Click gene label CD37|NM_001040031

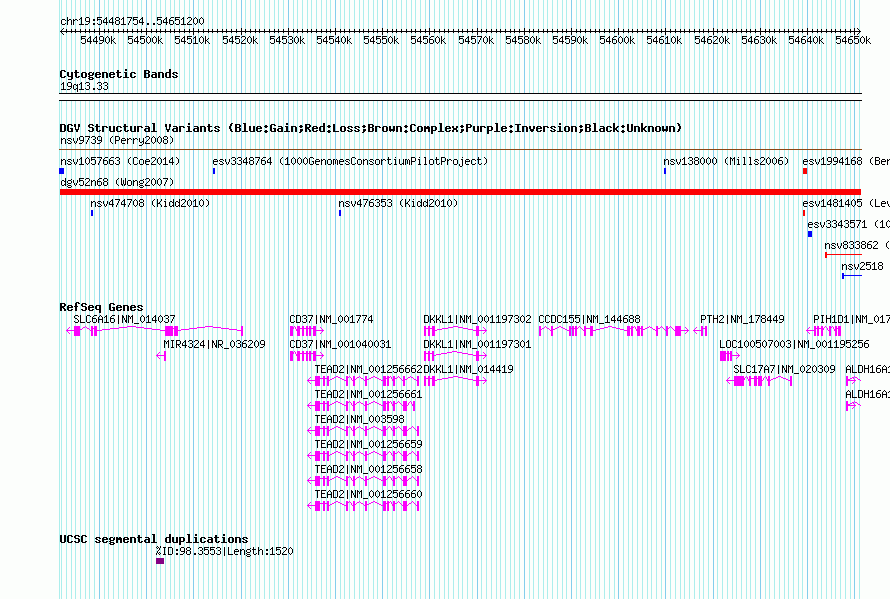pos(340,344)
